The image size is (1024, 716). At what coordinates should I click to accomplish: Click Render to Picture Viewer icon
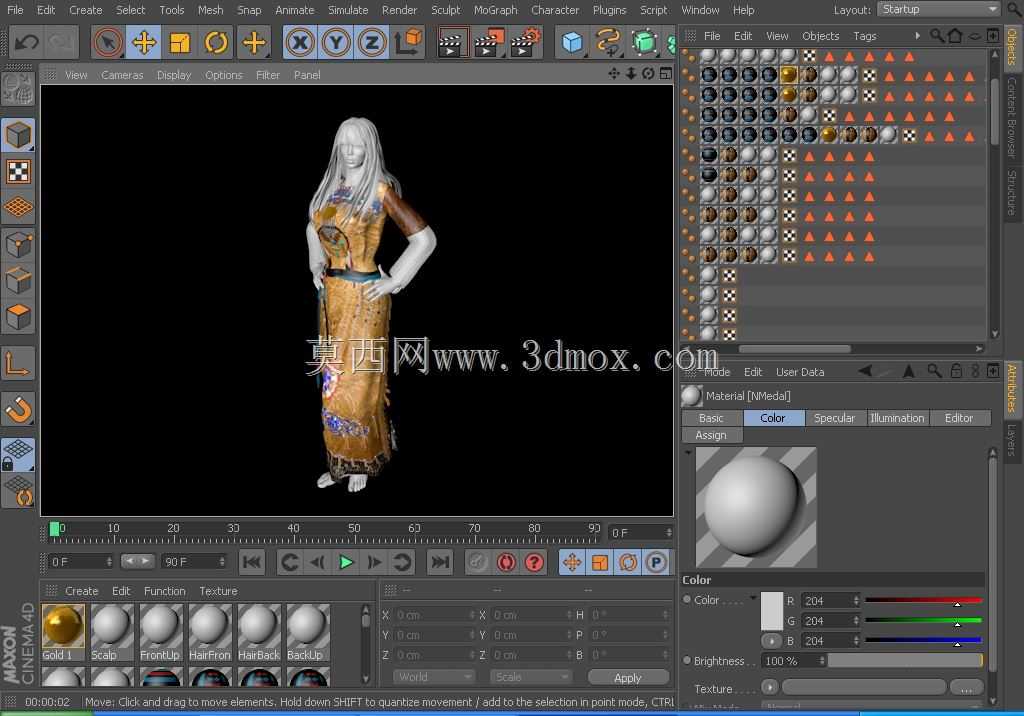[488, 43]
